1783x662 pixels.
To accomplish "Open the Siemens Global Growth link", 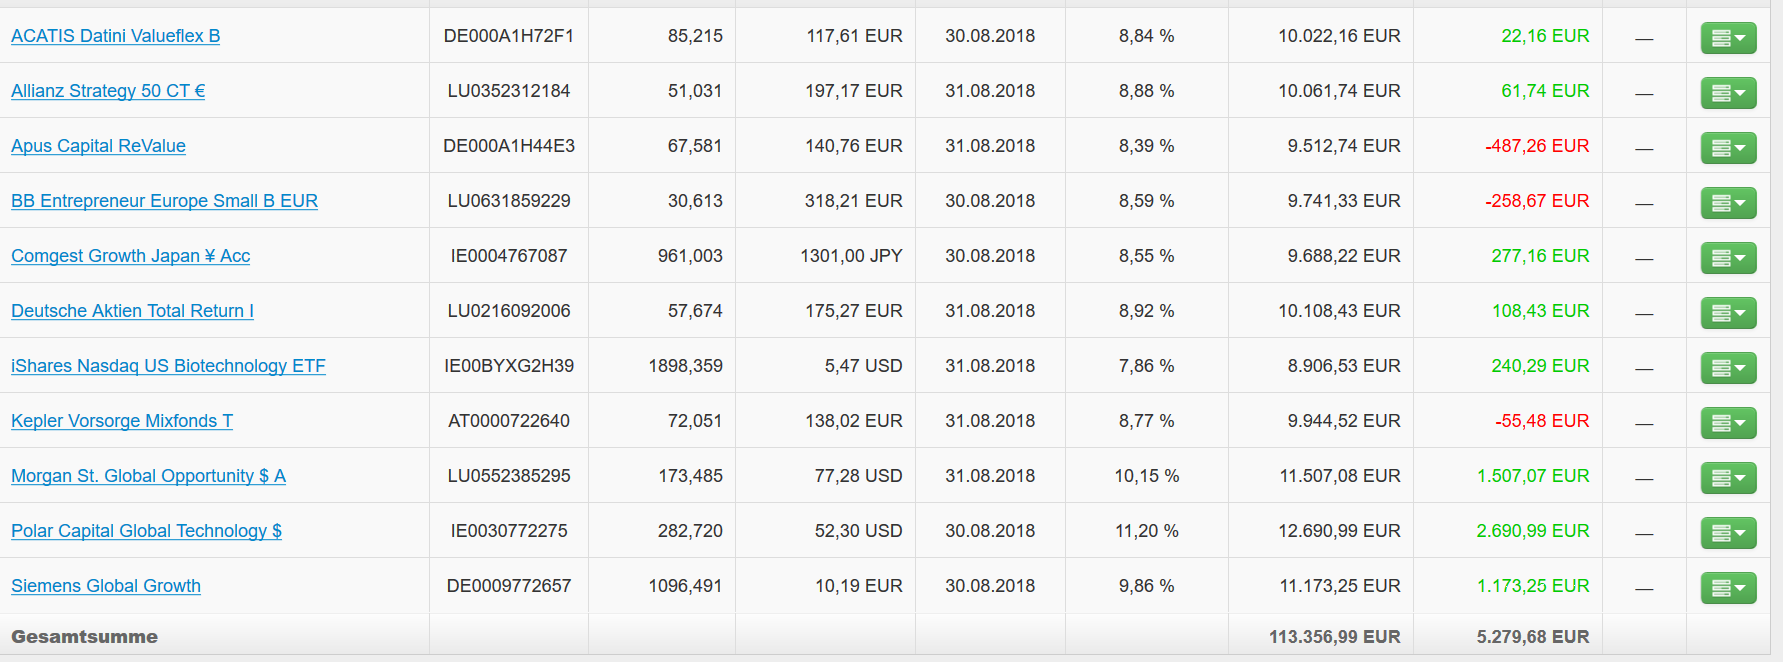I will coord(106,586).
